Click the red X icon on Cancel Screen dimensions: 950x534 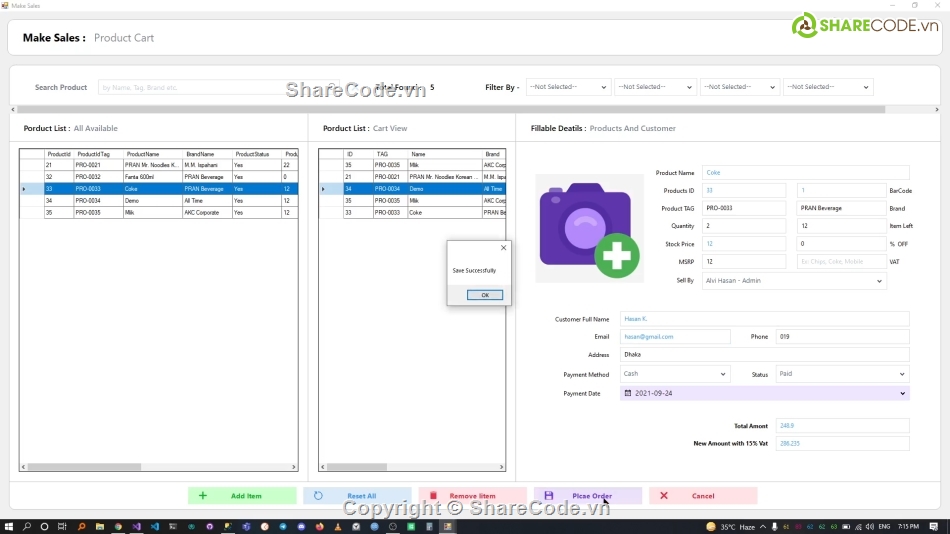664,496
